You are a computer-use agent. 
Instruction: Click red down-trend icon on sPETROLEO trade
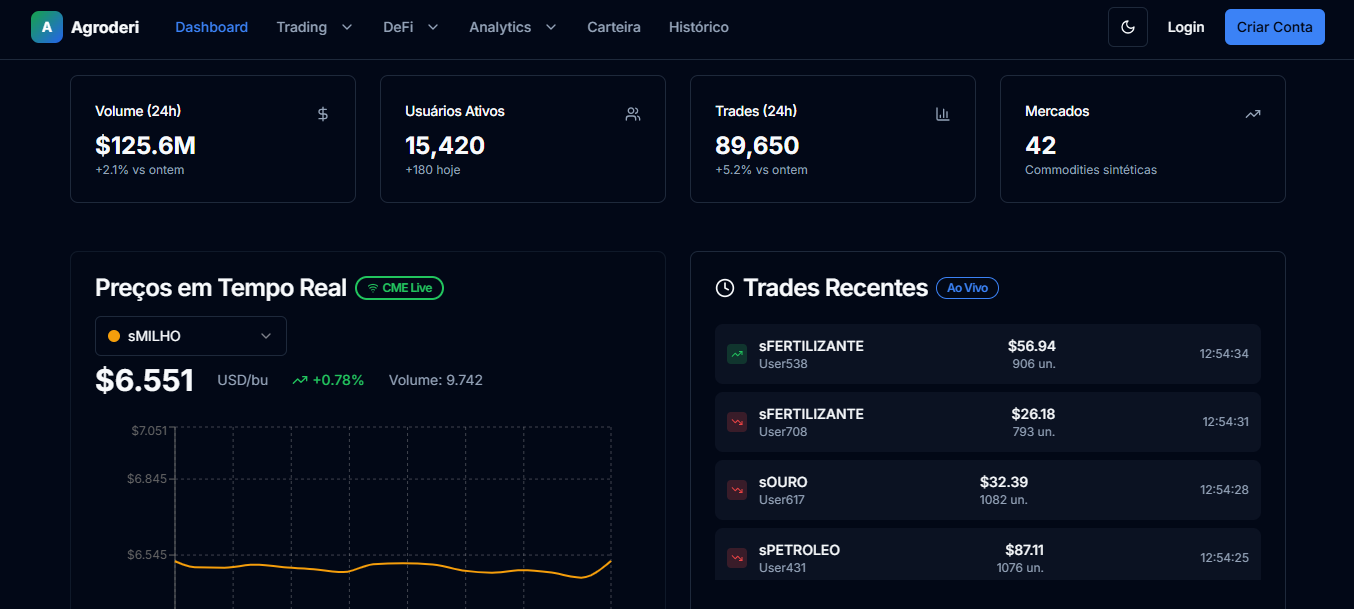[737, 558]
